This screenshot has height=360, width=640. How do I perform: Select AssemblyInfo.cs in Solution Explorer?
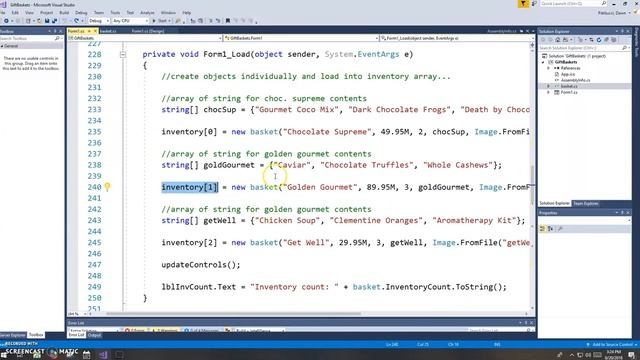click(x=575, y=80)
